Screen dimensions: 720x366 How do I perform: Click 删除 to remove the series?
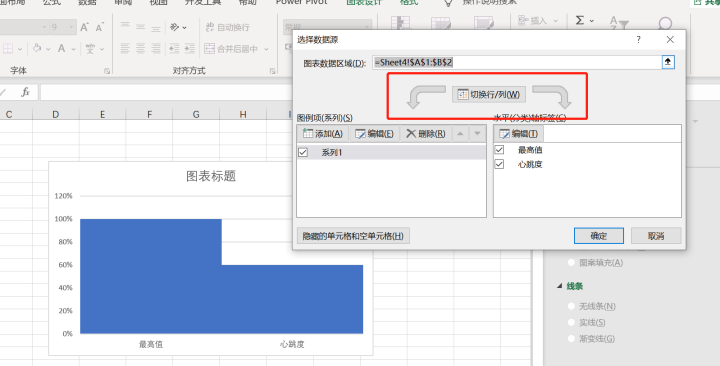[426, 134]
